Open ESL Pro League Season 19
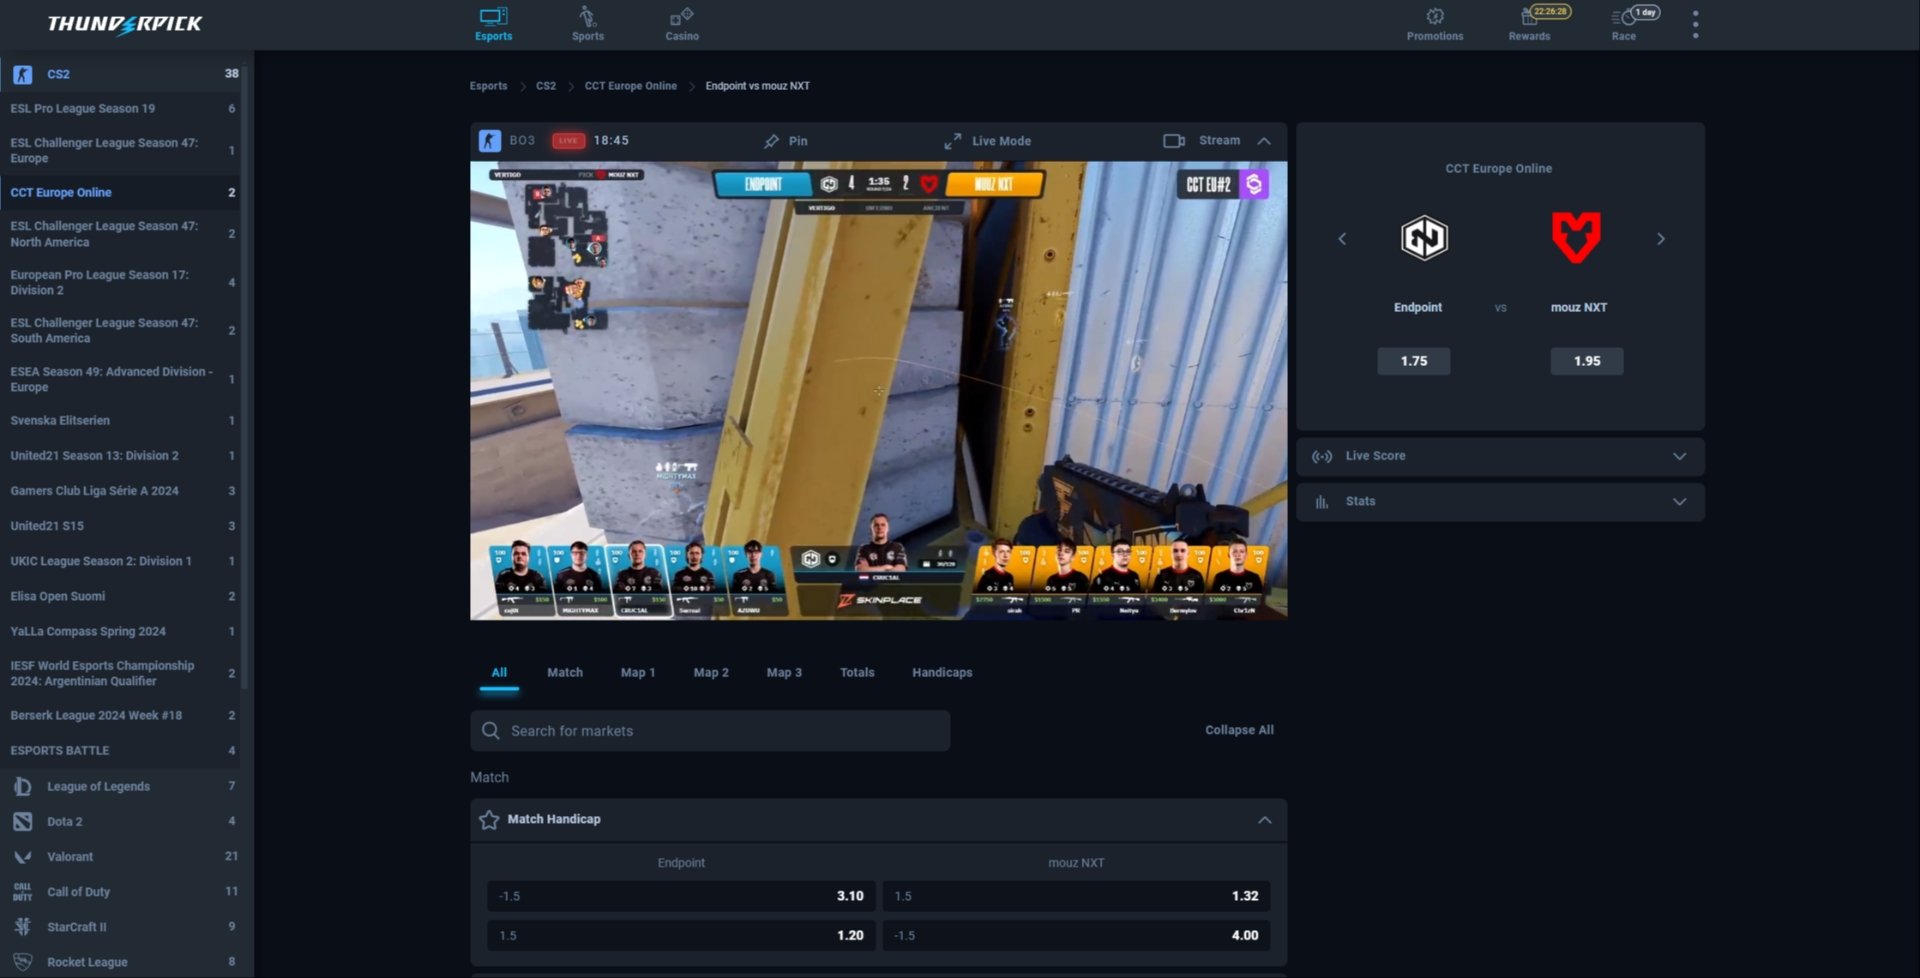This screenshot has height=978, width=1920. point(120,108)
